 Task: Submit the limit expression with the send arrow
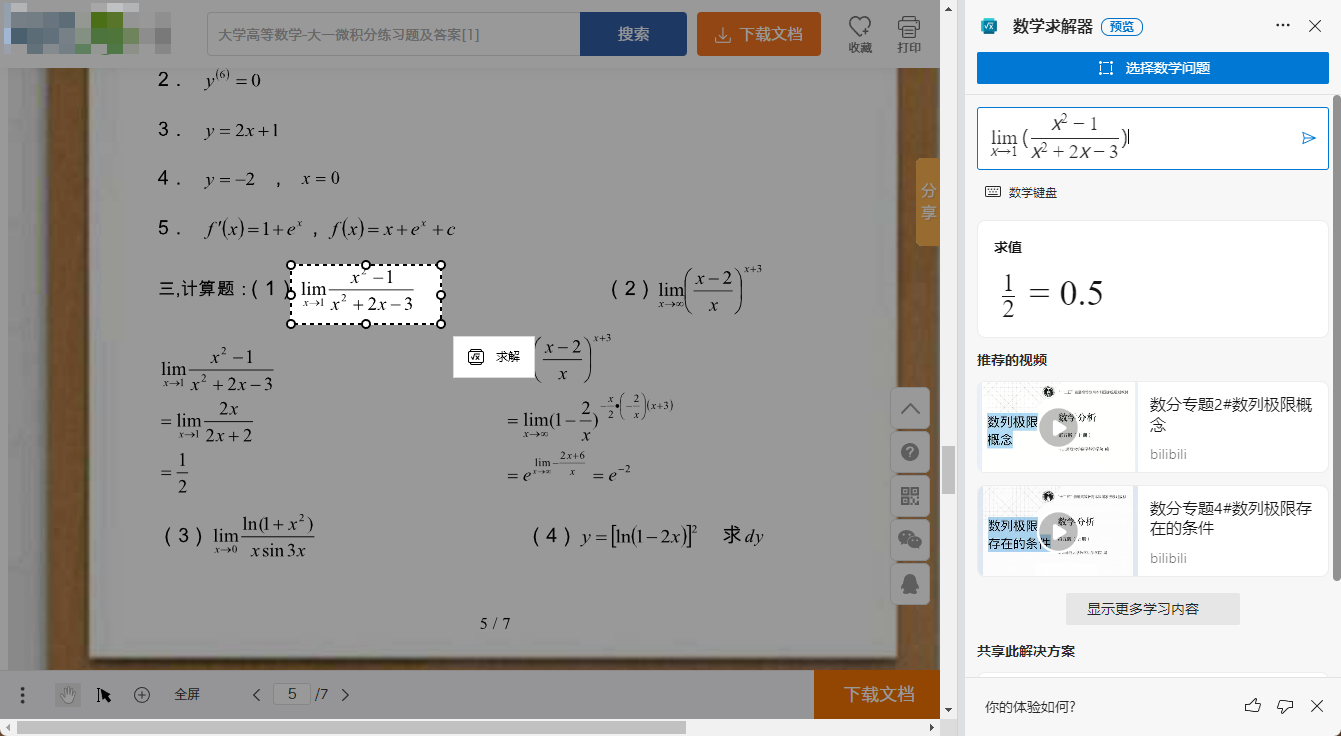coord(1309,138)
